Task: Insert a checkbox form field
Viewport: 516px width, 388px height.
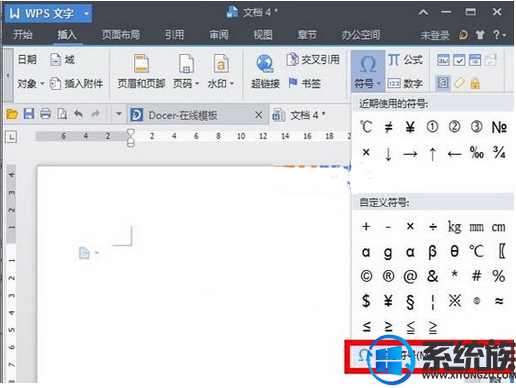Action: (x=459, y=60)
